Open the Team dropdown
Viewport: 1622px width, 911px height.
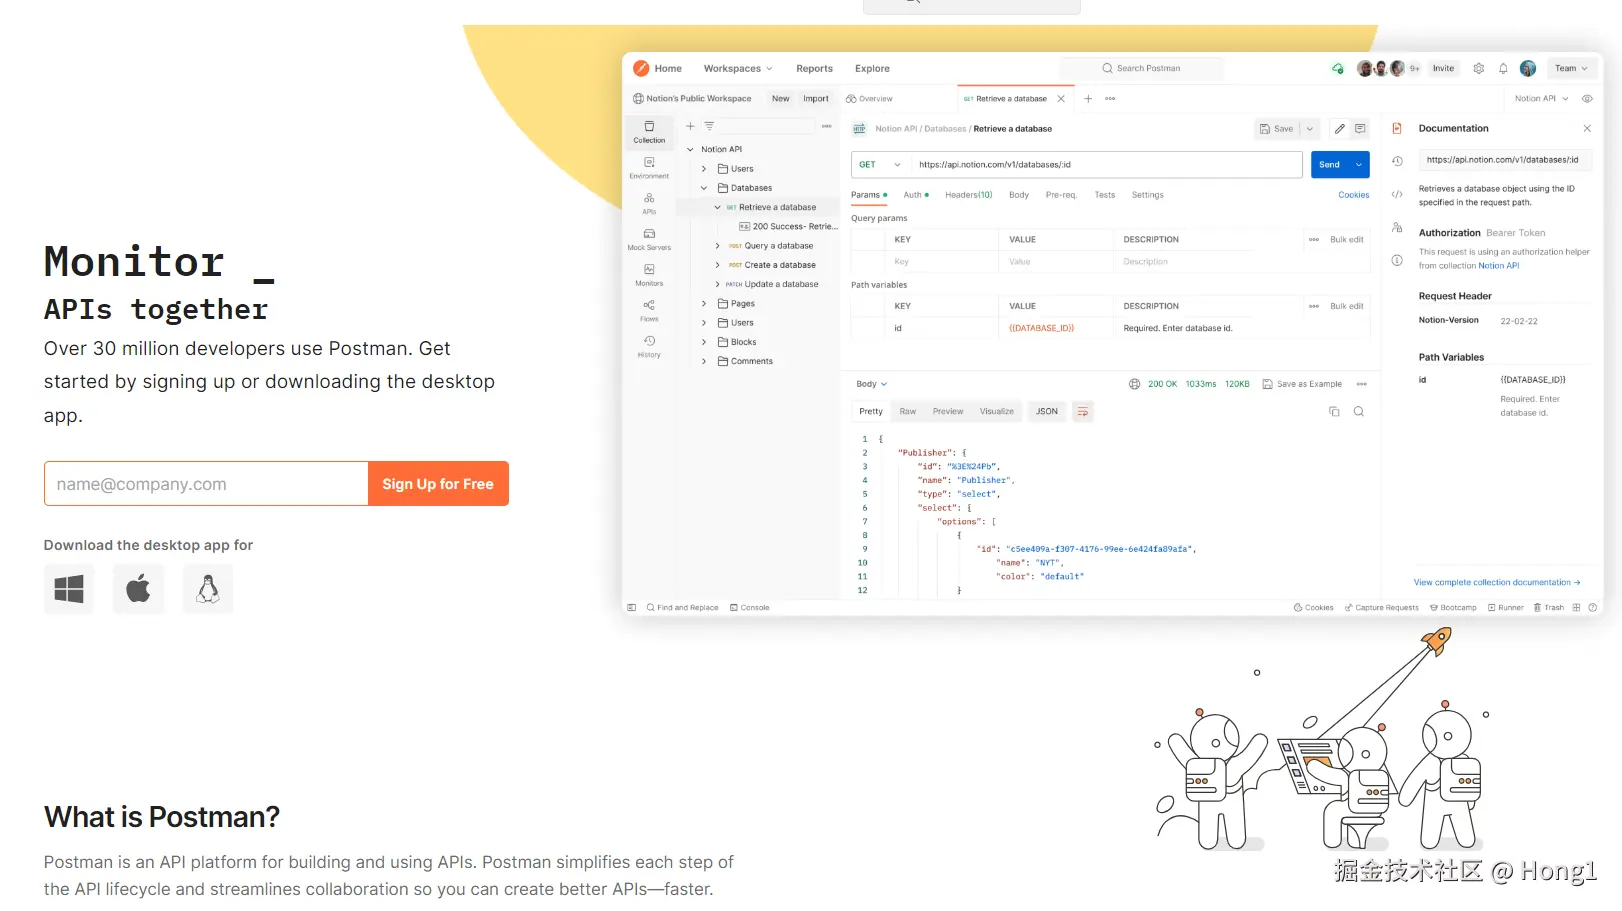(x=1571, y=68)
